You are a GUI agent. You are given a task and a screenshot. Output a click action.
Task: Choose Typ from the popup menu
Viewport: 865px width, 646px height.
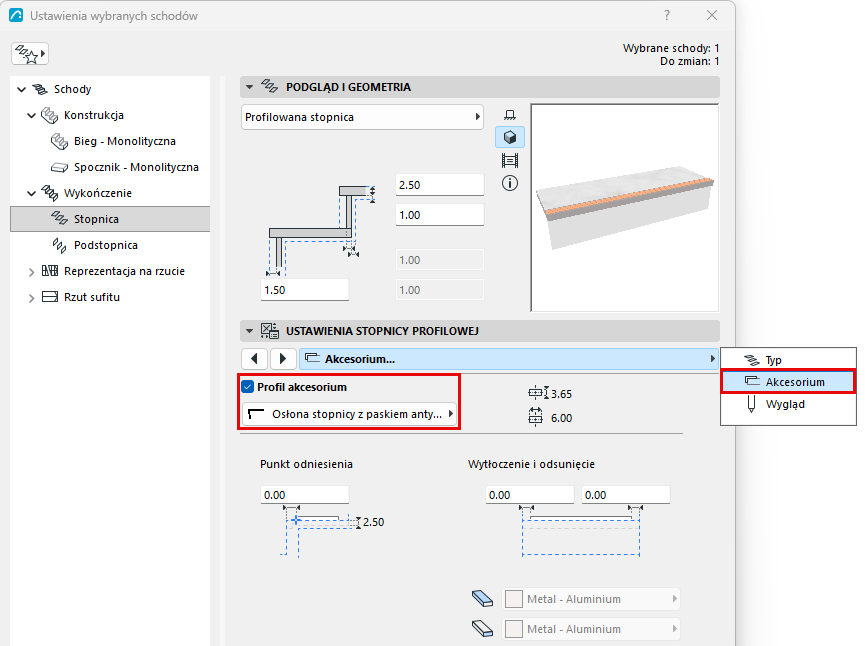pos(788,360)
